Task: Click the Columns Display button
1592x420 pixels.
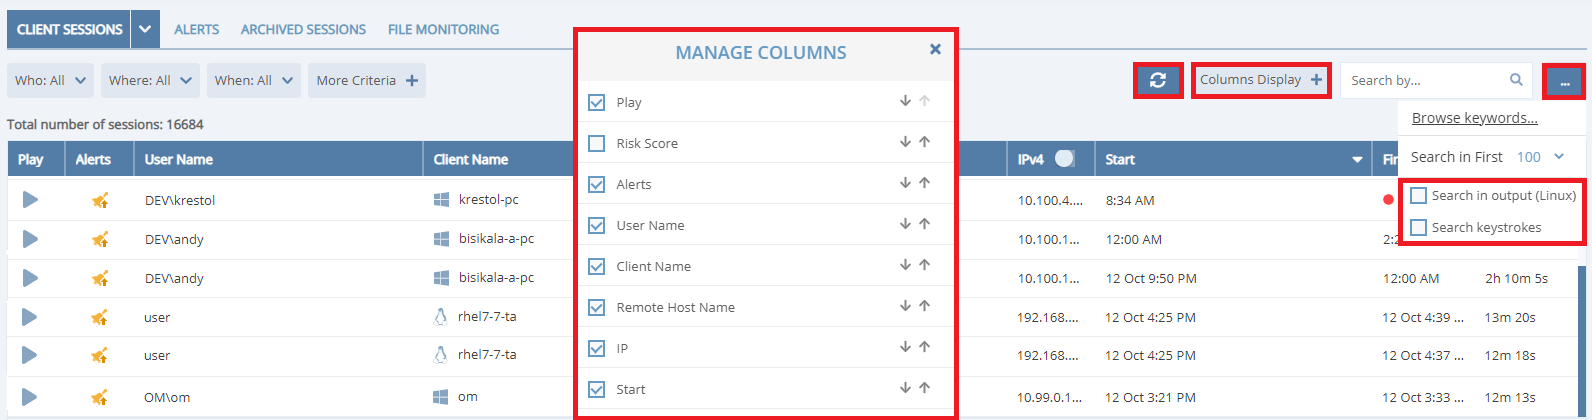Action: coord(1260,80)
